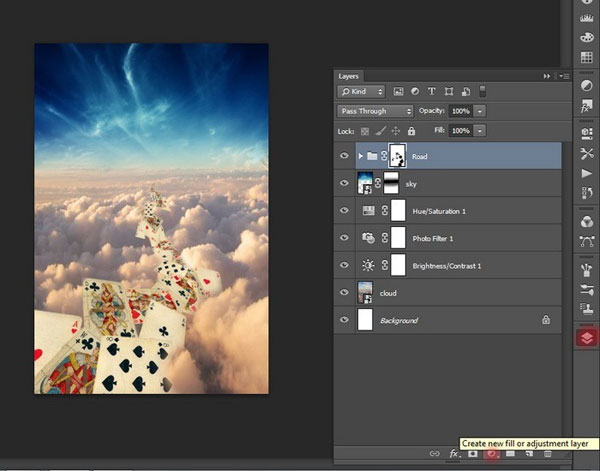Open the Styles fx panel icon

click(587, 106)
